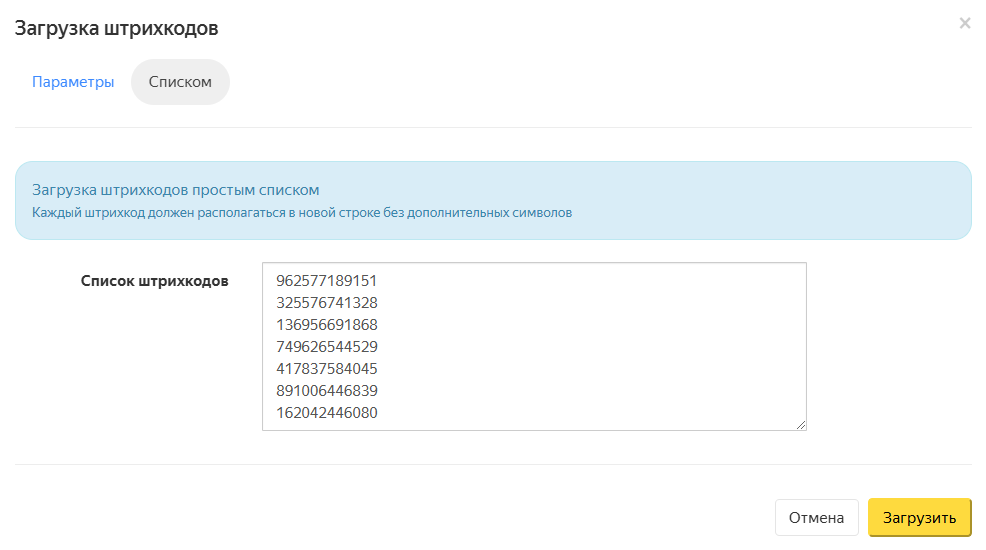
Task: Switch to the Параметры tab
Action: (73, 82)
